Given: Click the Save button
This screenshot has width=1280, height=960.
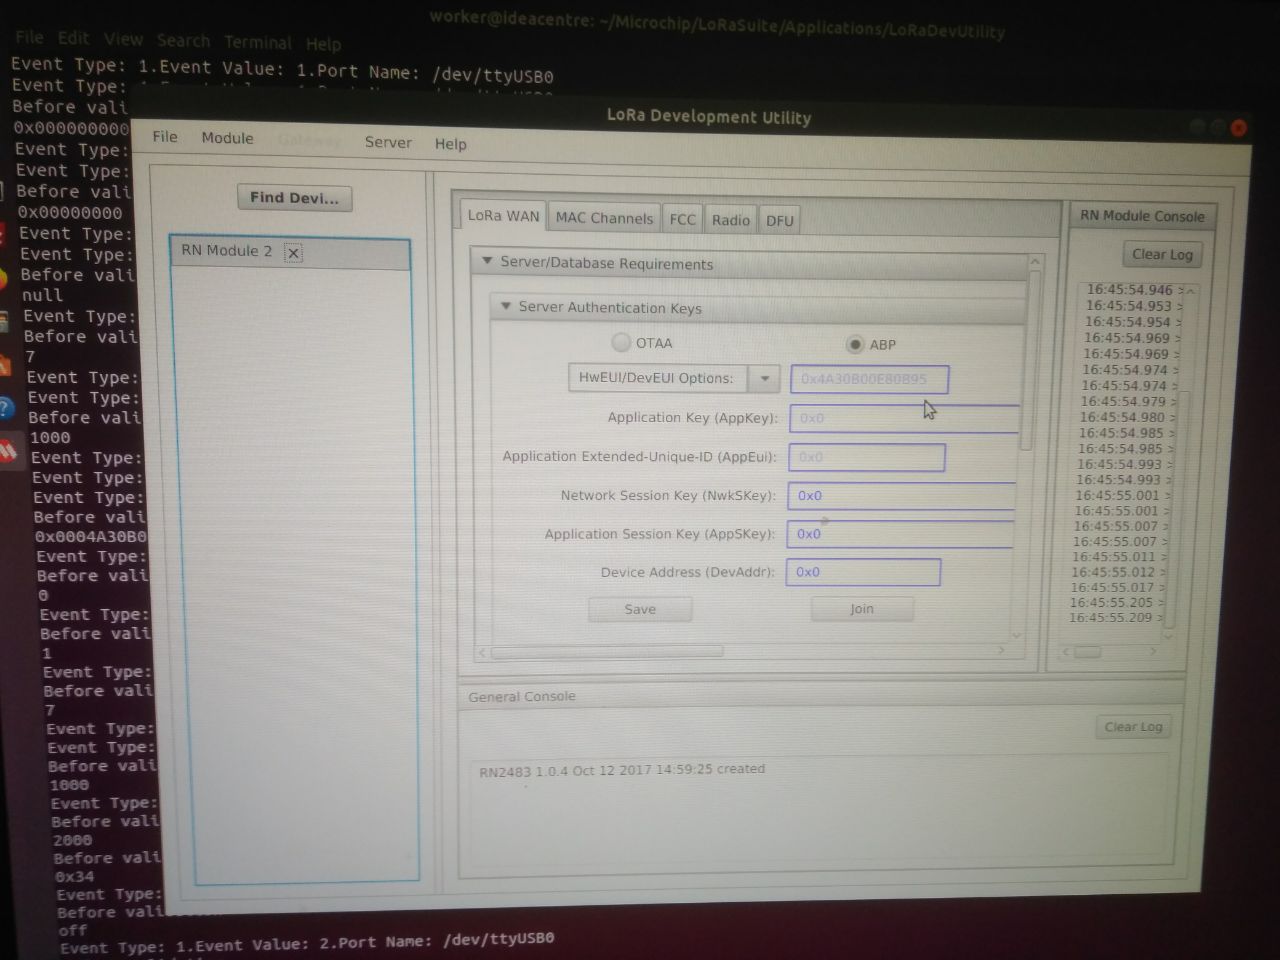Looking at the screenshot, I should point(640,609).
